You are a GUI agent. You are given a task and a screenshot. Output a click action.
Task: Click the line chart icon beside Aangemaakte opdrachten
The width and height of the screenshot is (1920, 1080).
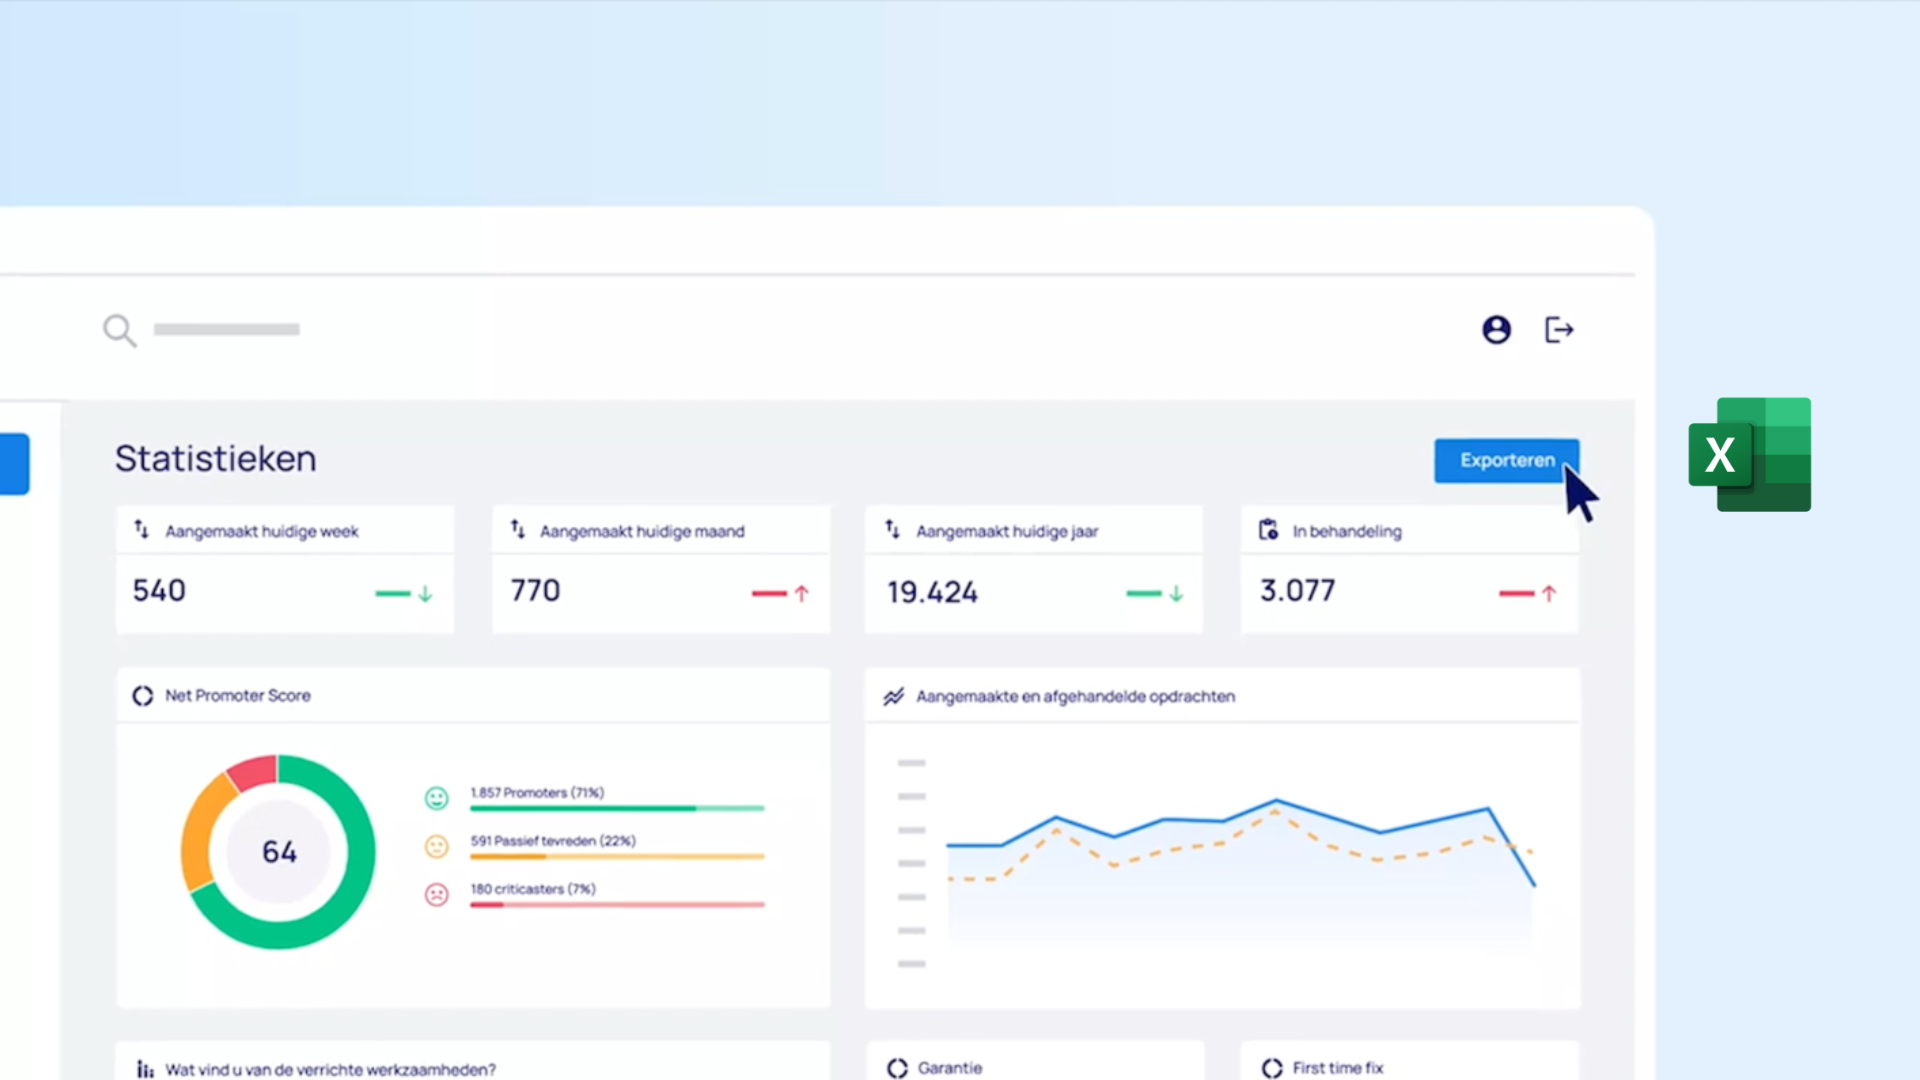pos(893,697)
